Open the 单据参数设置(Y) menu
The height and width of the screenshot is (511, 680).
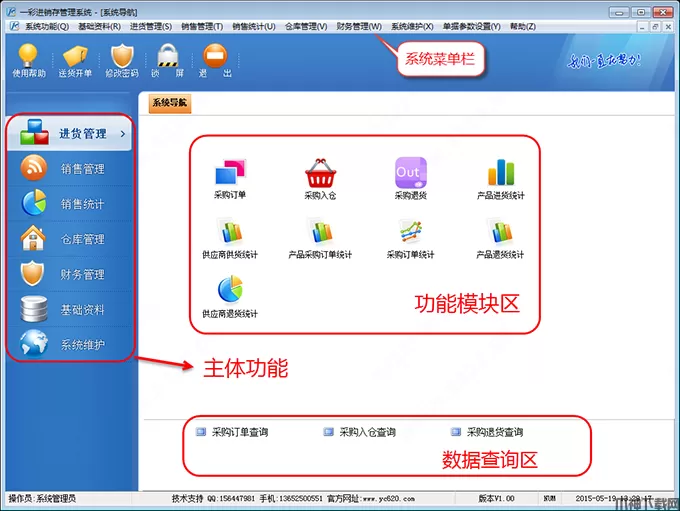tap(471, 26)
